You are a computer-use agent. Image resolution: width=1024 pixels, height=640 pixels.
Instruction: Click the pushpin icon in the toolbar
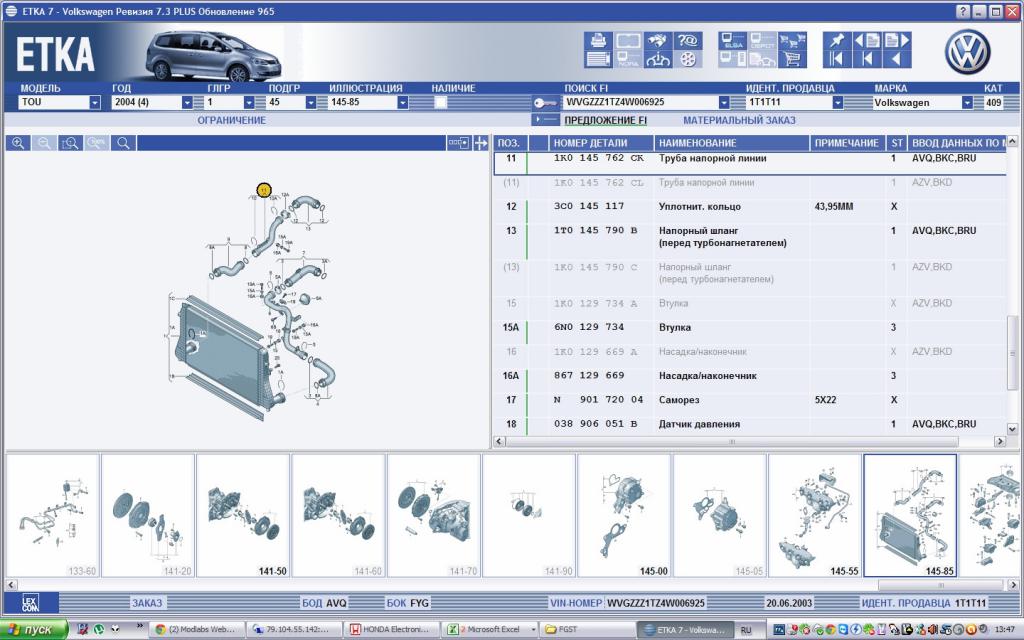(837, 41)
